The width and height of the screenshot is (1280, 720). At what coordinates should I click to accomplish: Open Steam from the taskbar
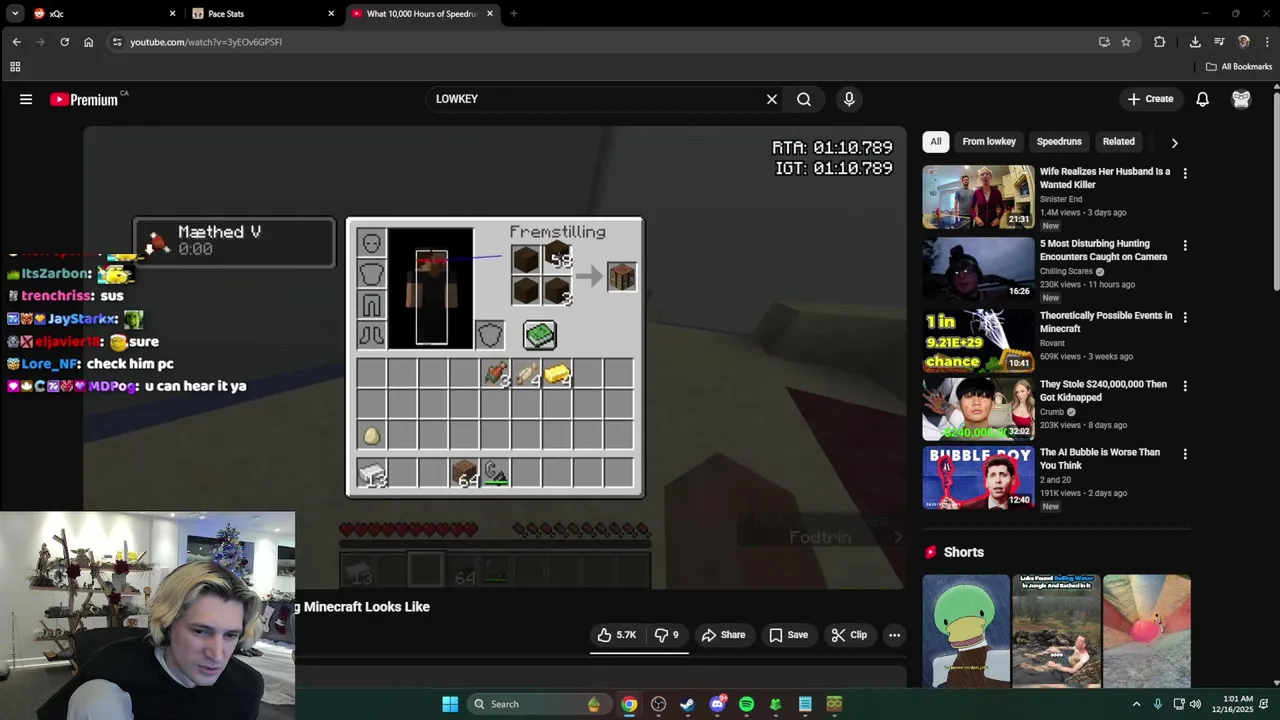click(687, 704)
